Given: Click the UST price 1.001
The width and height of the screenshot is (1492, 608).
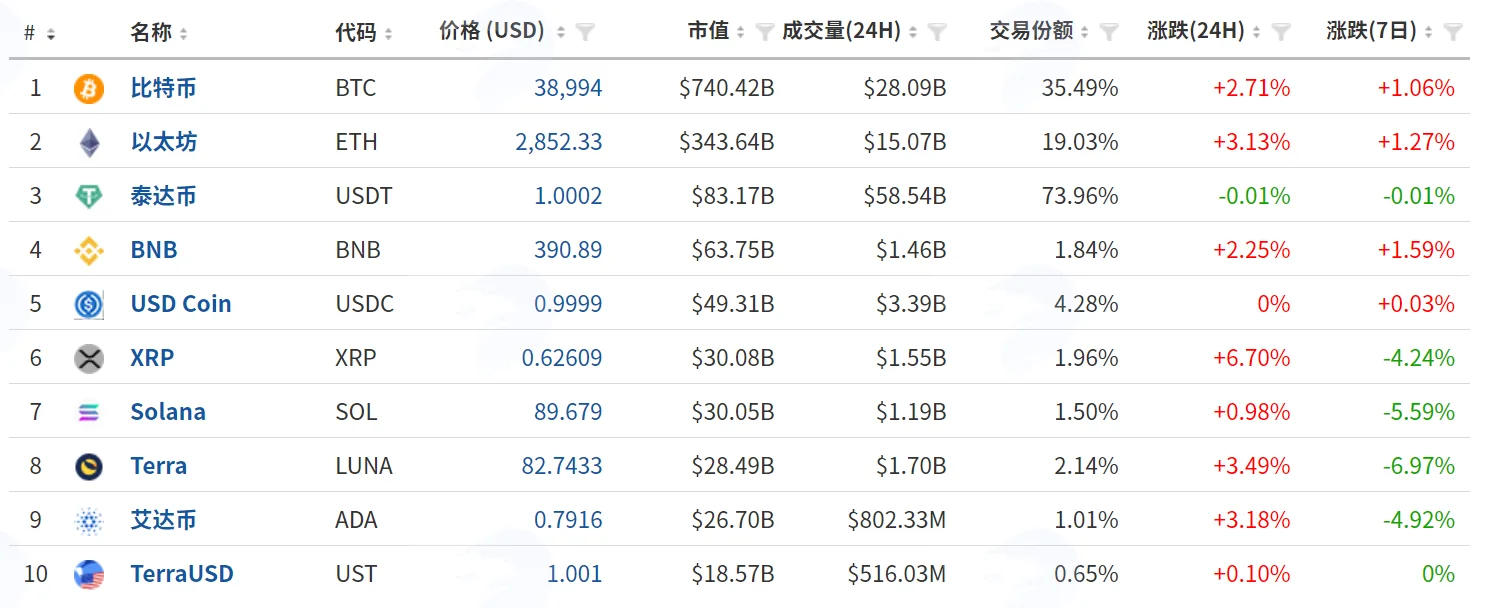Looking at the screenshot, I should [575, 574].
